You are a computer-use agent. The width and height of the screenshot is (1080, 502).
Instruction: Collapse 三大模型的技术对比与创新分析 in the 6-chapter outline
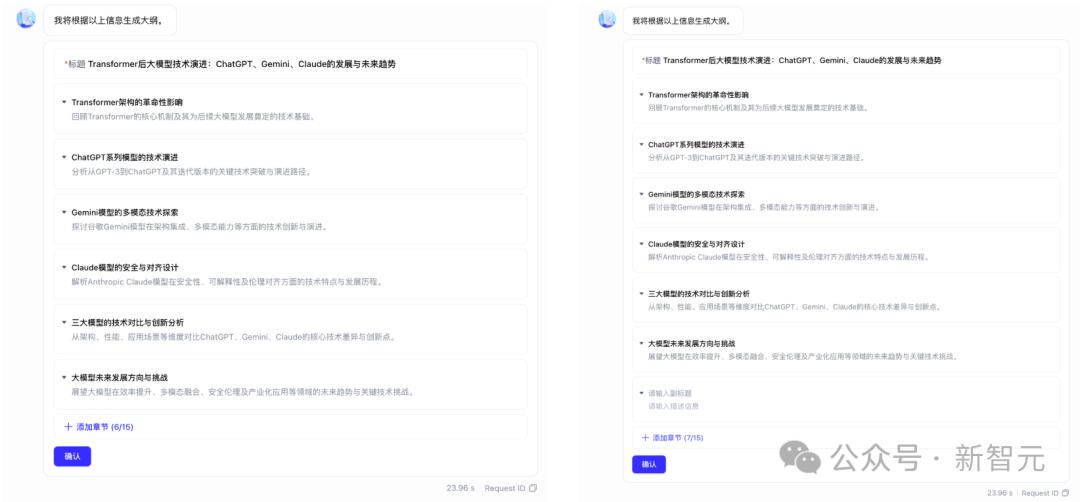(x=65, y=322)
